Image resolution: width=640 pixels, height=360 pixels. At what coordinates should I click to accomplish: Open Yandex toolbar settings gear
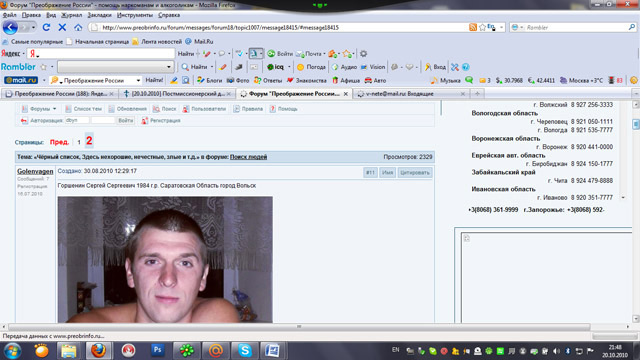click(x=363, y=53)
